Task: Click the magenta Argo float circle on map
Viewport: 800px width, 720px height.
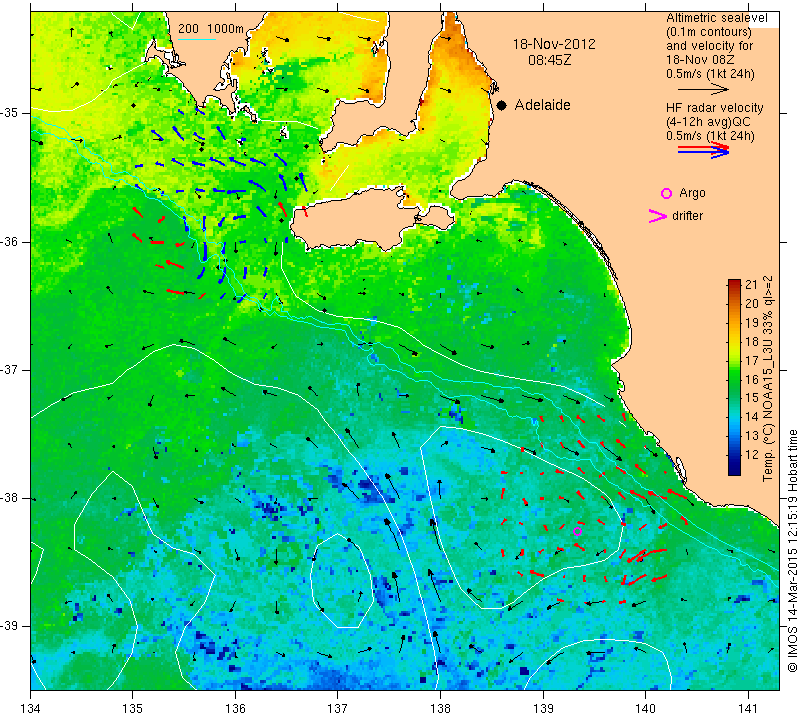Action: 578,531
